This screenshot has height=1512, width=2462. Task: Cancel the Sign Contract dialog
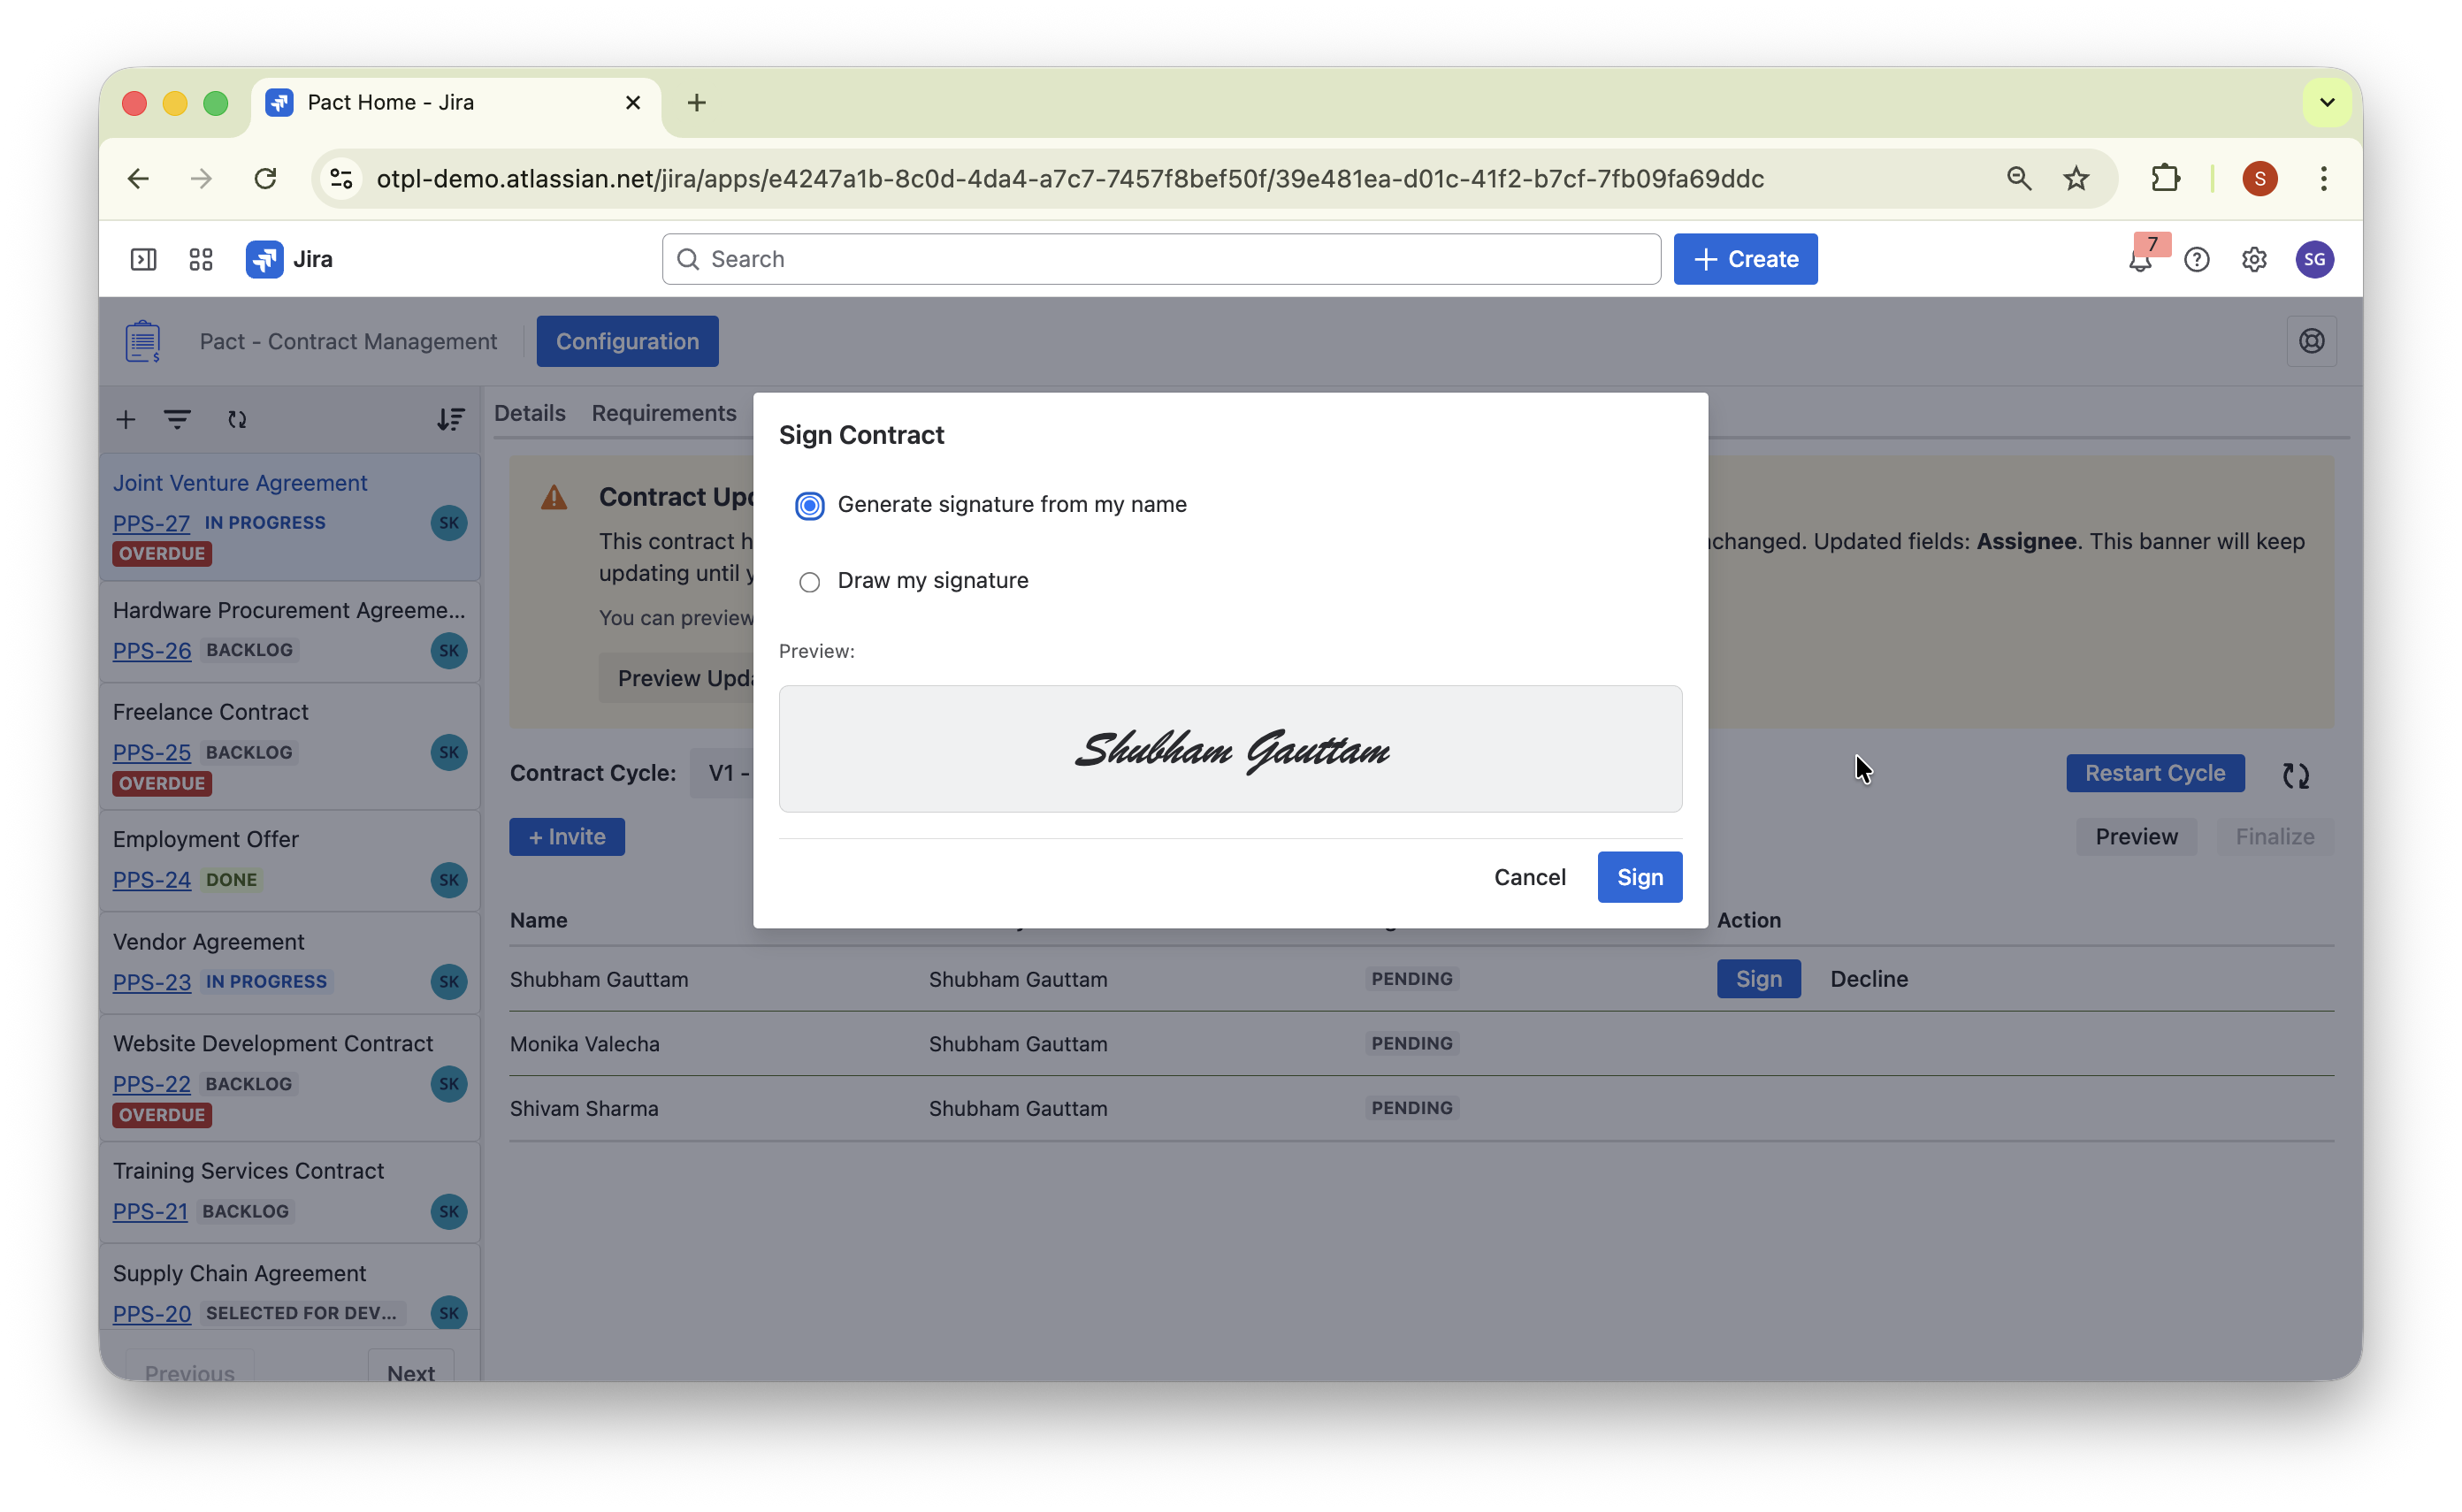[x=1529, y=877]
